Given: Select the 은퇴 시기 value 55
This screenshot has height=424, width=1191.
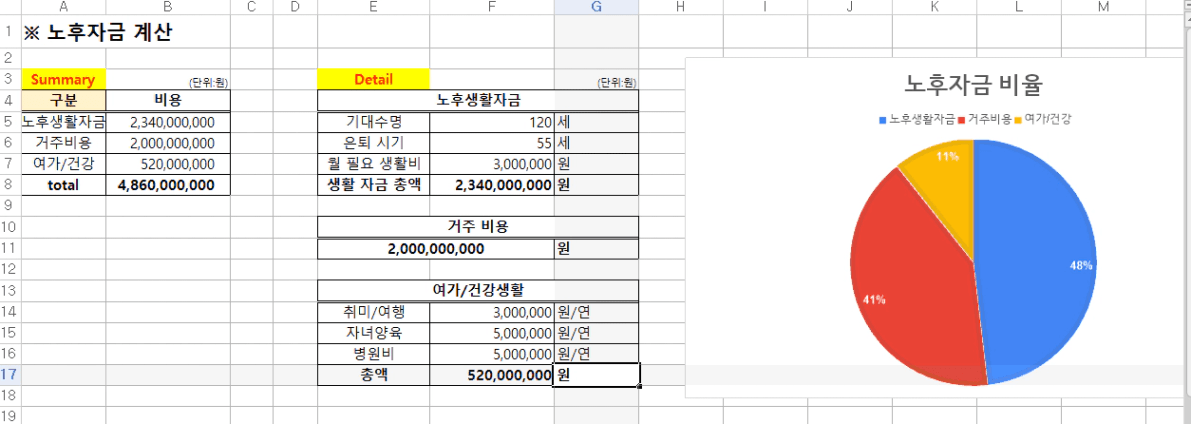Looking at the screenshot, I should click(492, 143).
